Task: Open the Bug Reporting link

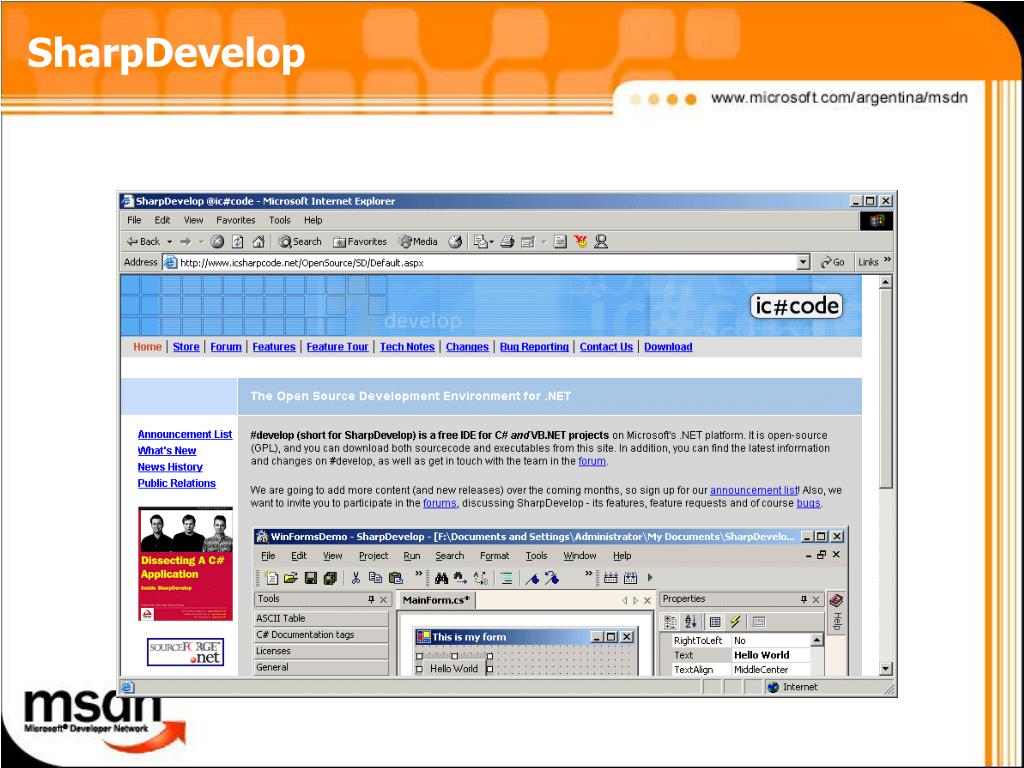Action: click(534, 347)
